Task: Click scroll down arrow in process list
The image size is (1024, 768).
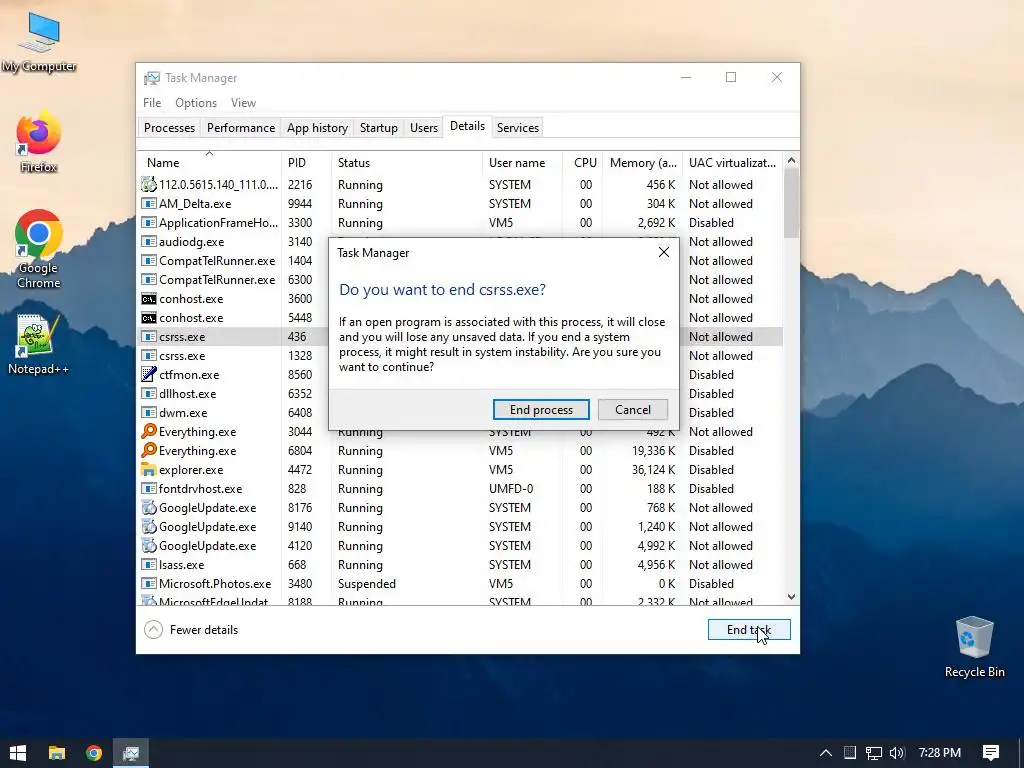Action: pyautogui.click(x=792, y=597)
